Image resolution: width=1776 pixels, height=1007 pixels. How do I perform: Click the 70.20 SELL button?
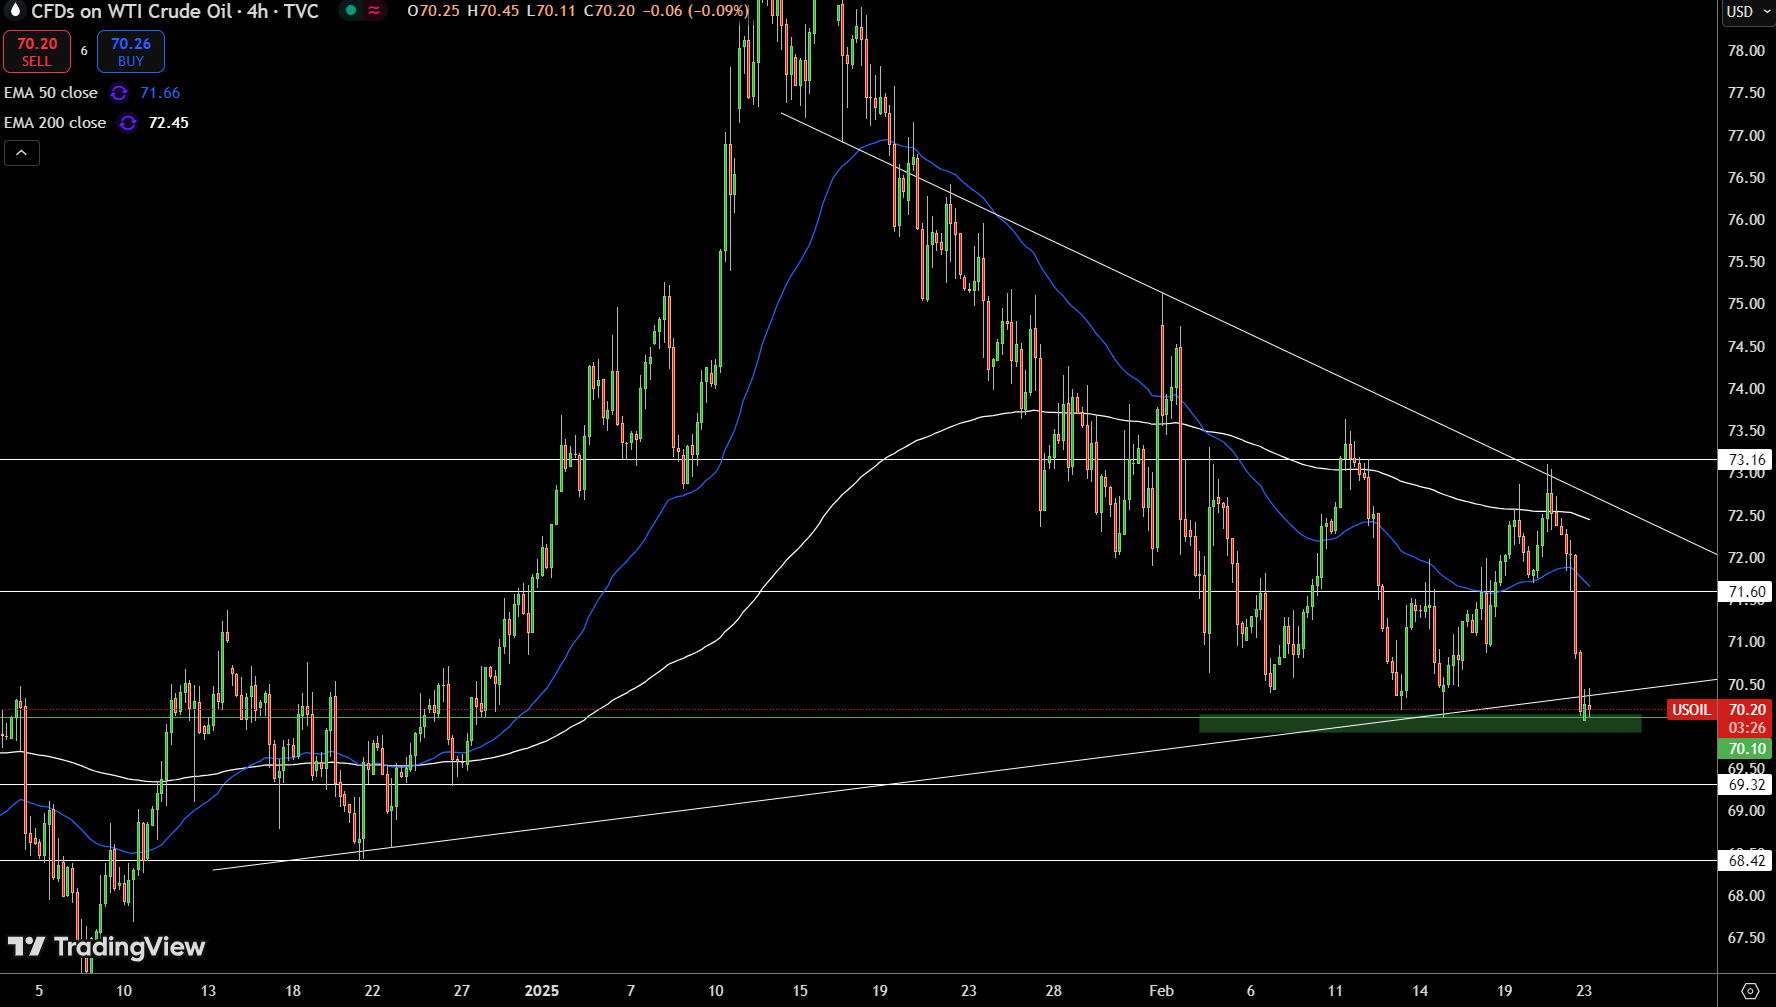click(37, 52)
